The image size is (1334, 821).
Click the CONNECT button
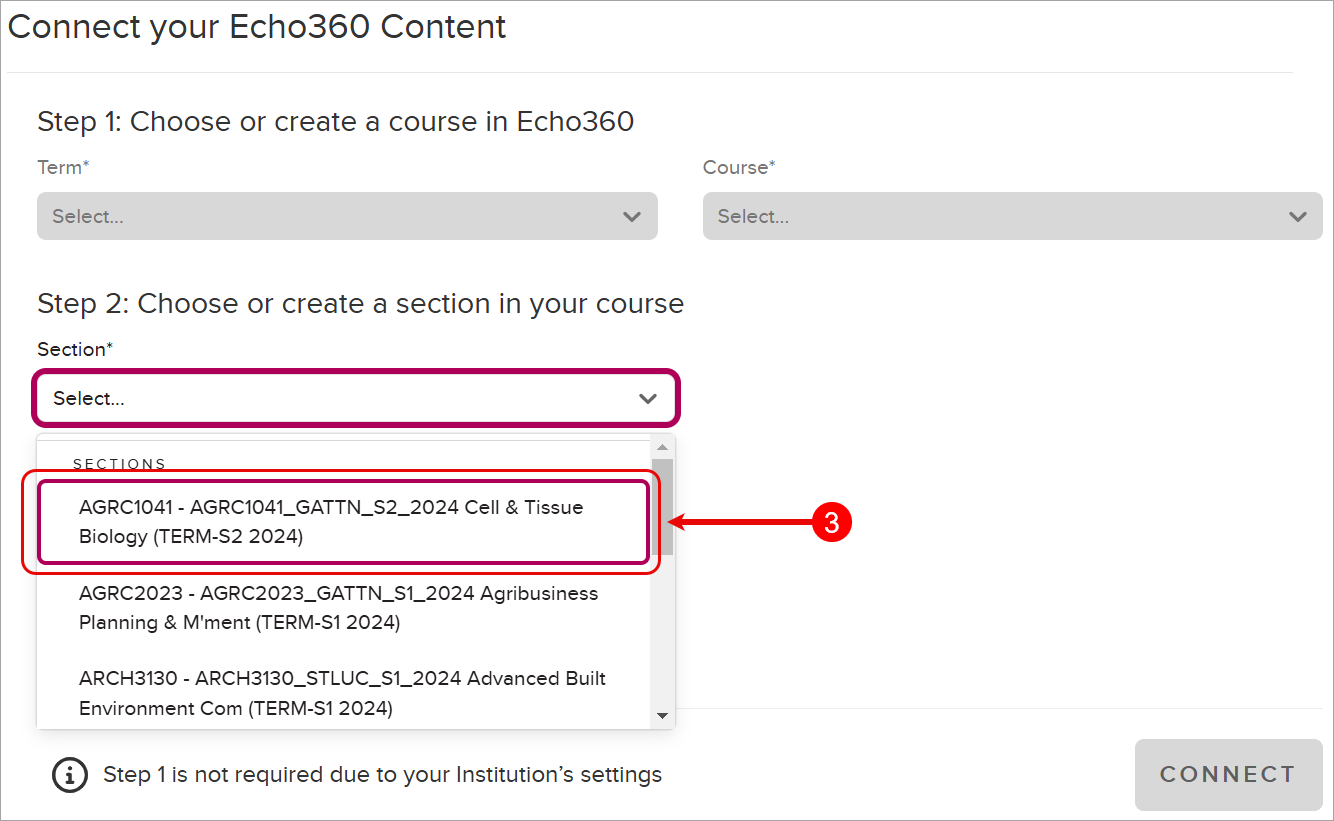pos(1228,775)
